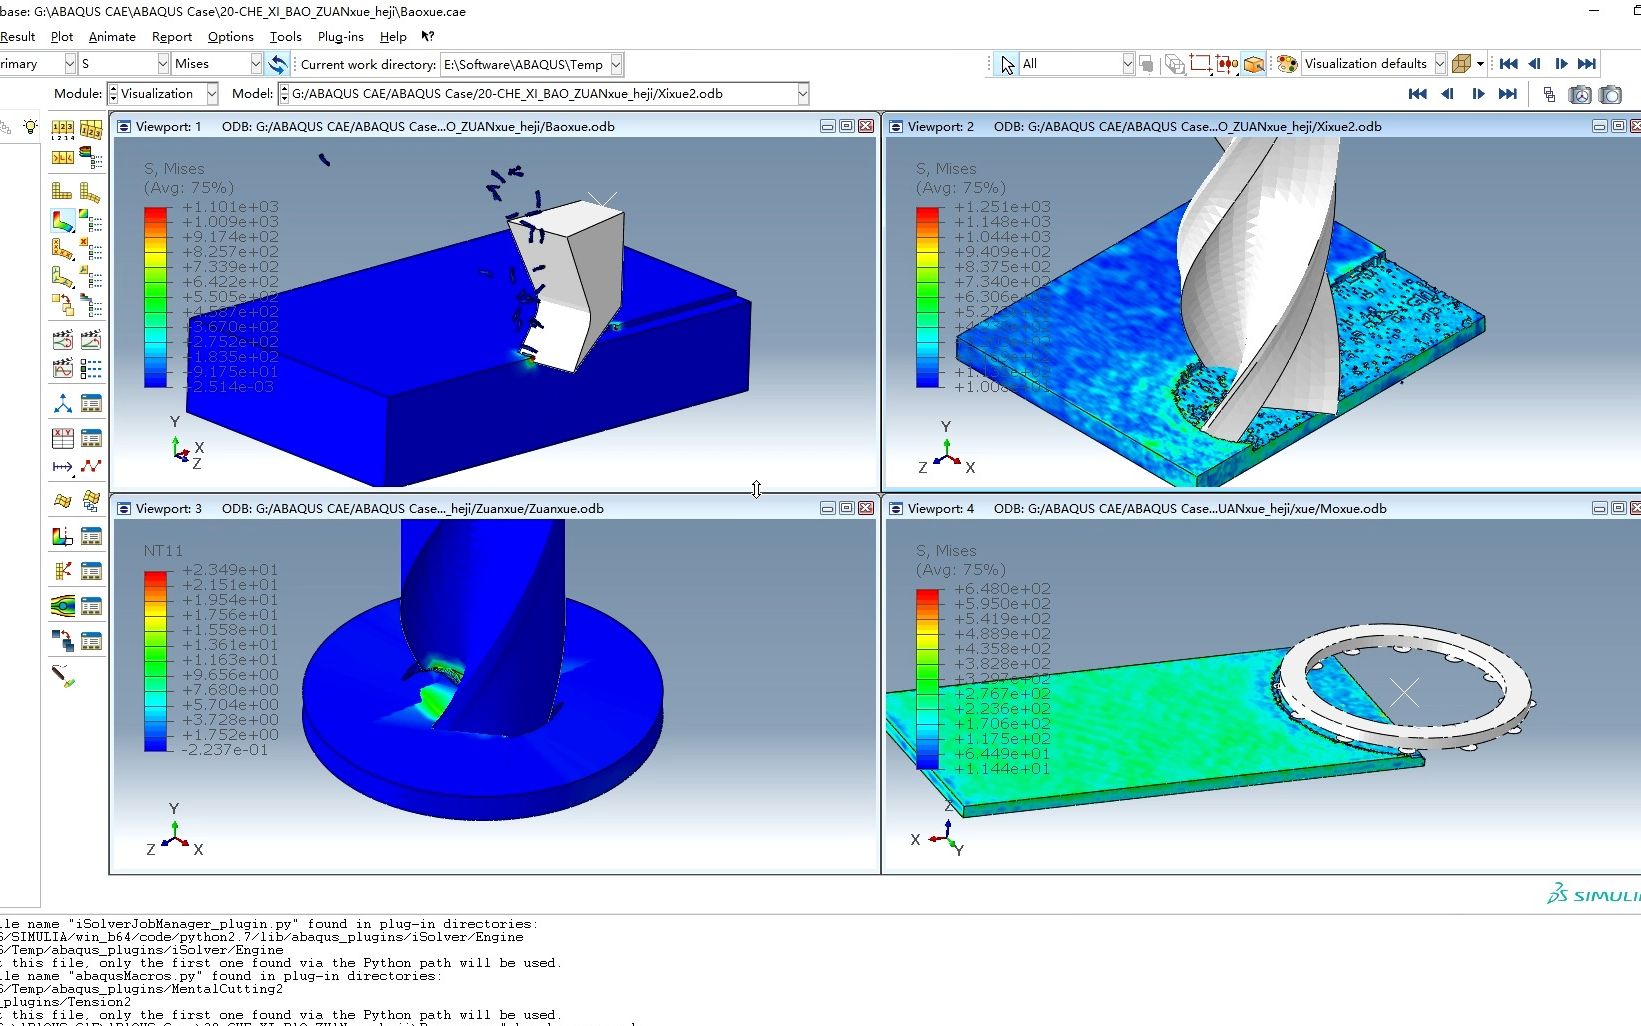Step to previous frame in upper playback toolbar
The image size is (1641, 1026).
tap(1535, 64)
